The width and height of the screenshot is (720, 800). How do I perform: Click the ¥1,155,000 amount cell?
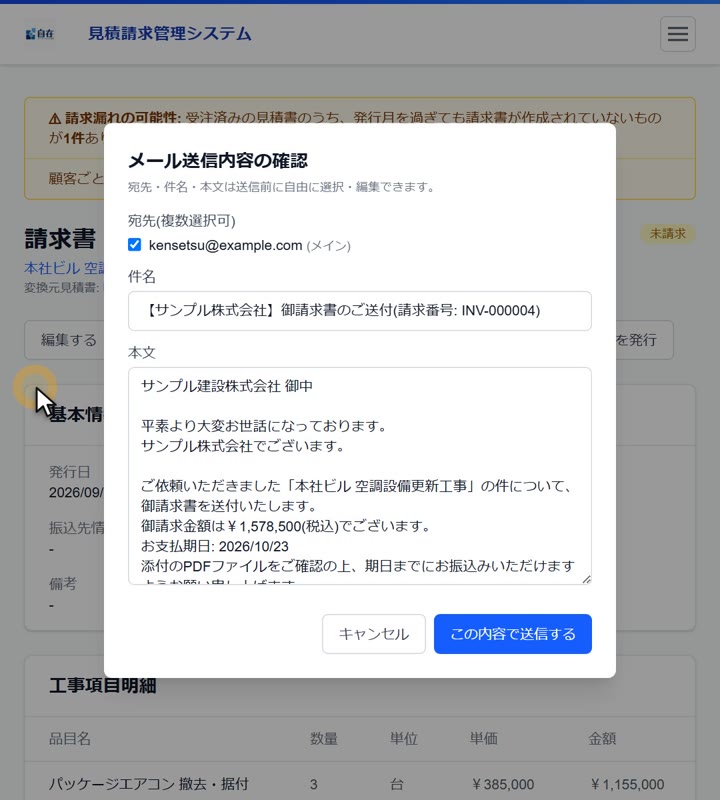tap(627, 784)
